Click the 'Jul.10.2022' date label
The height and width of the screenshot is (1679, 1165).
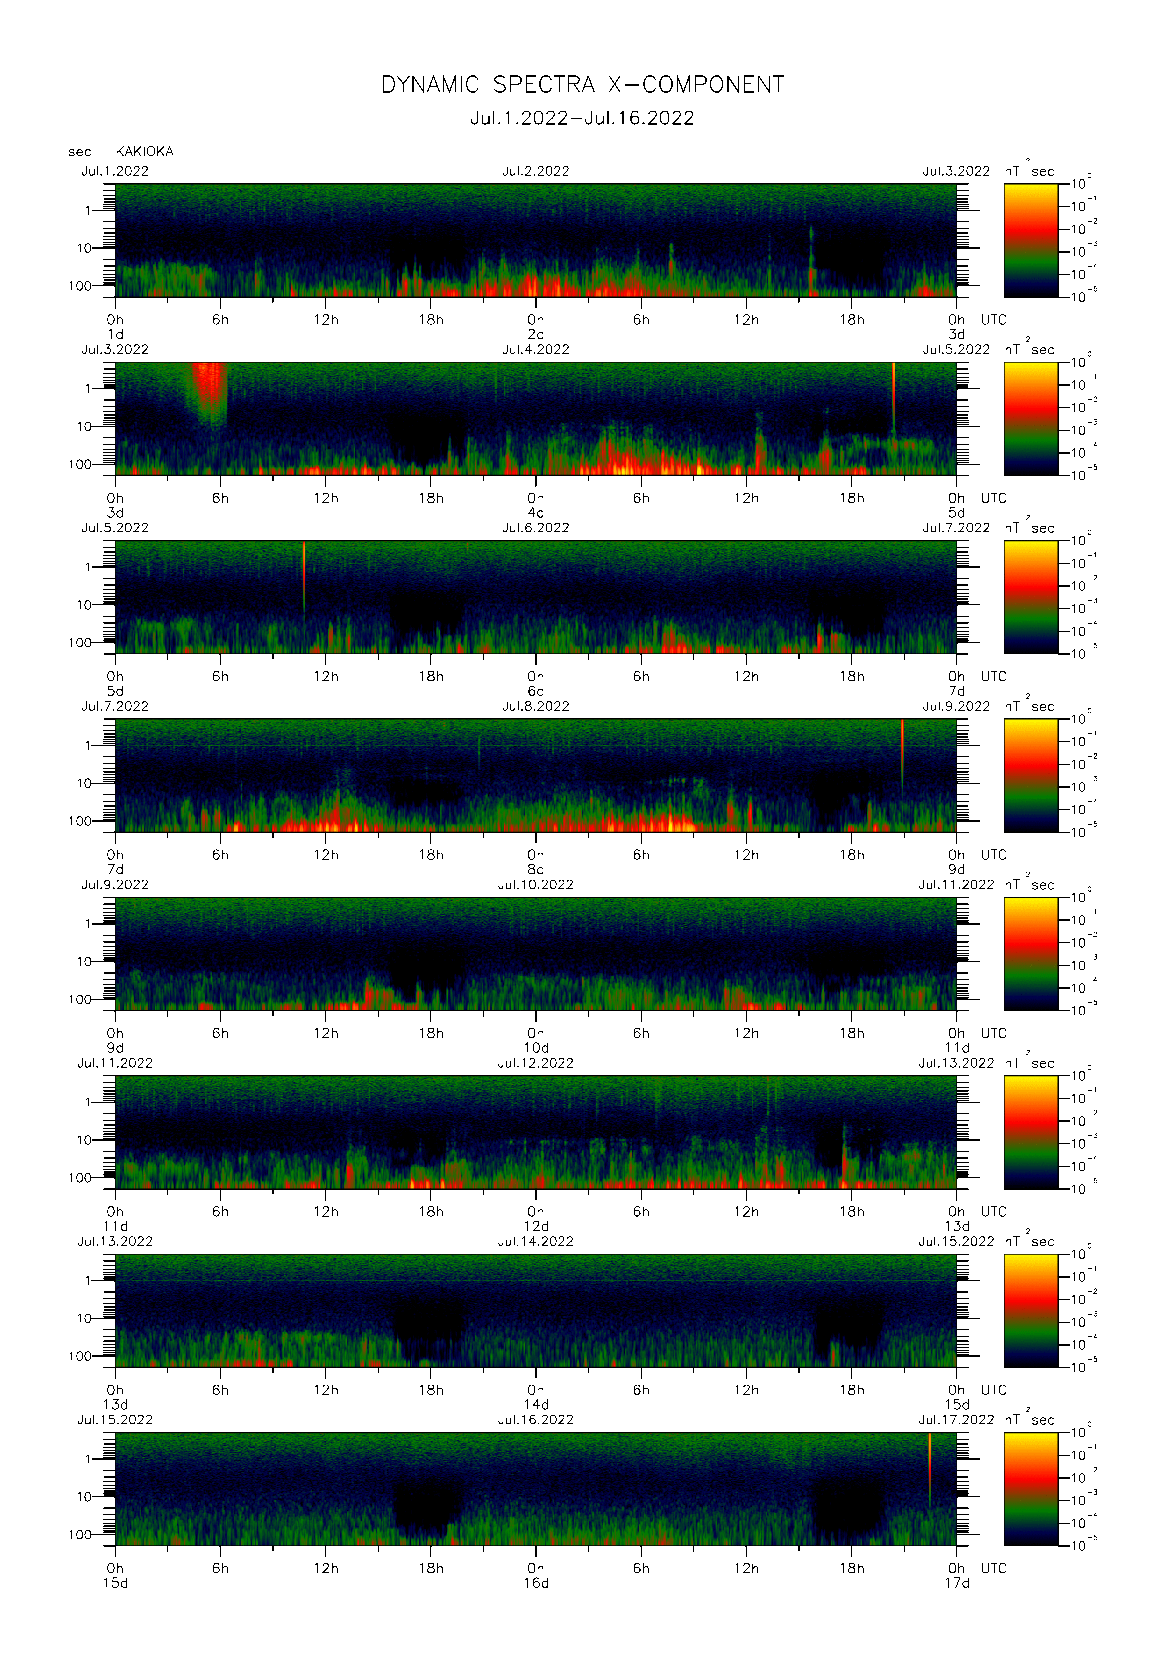tap(536, 884)
